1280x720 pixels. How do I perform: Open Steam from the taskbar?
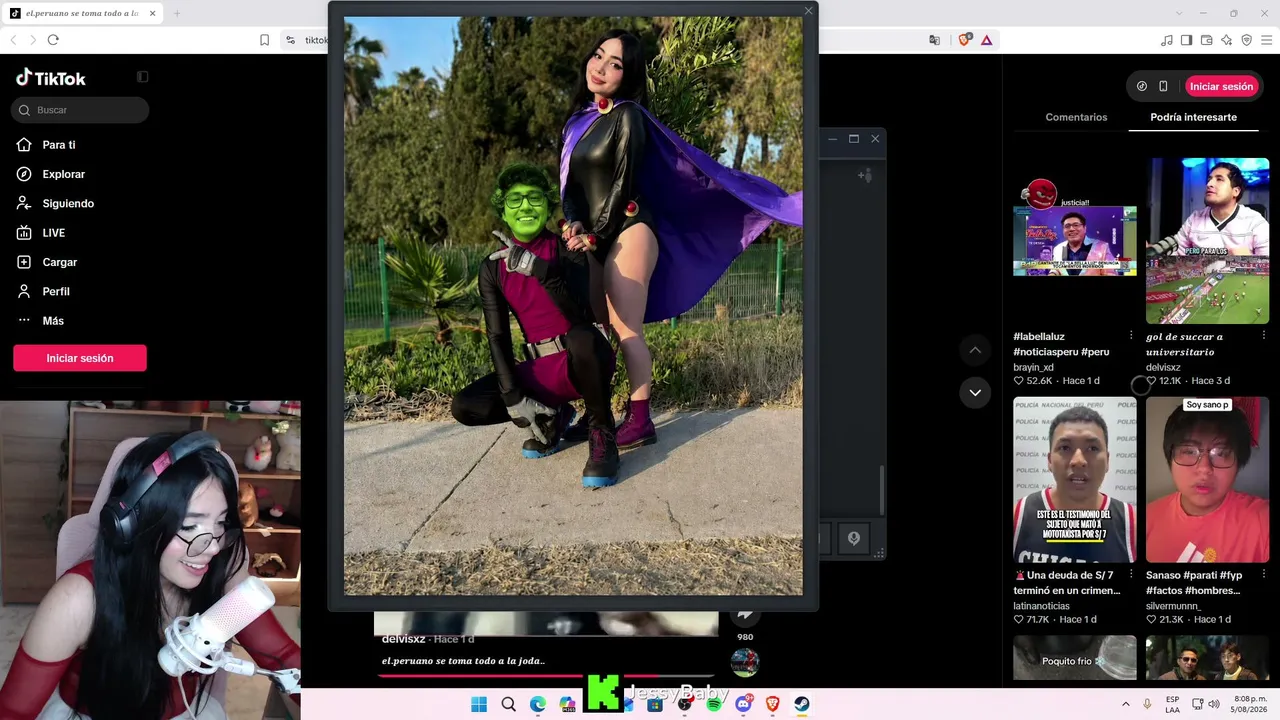pos(801,704)
